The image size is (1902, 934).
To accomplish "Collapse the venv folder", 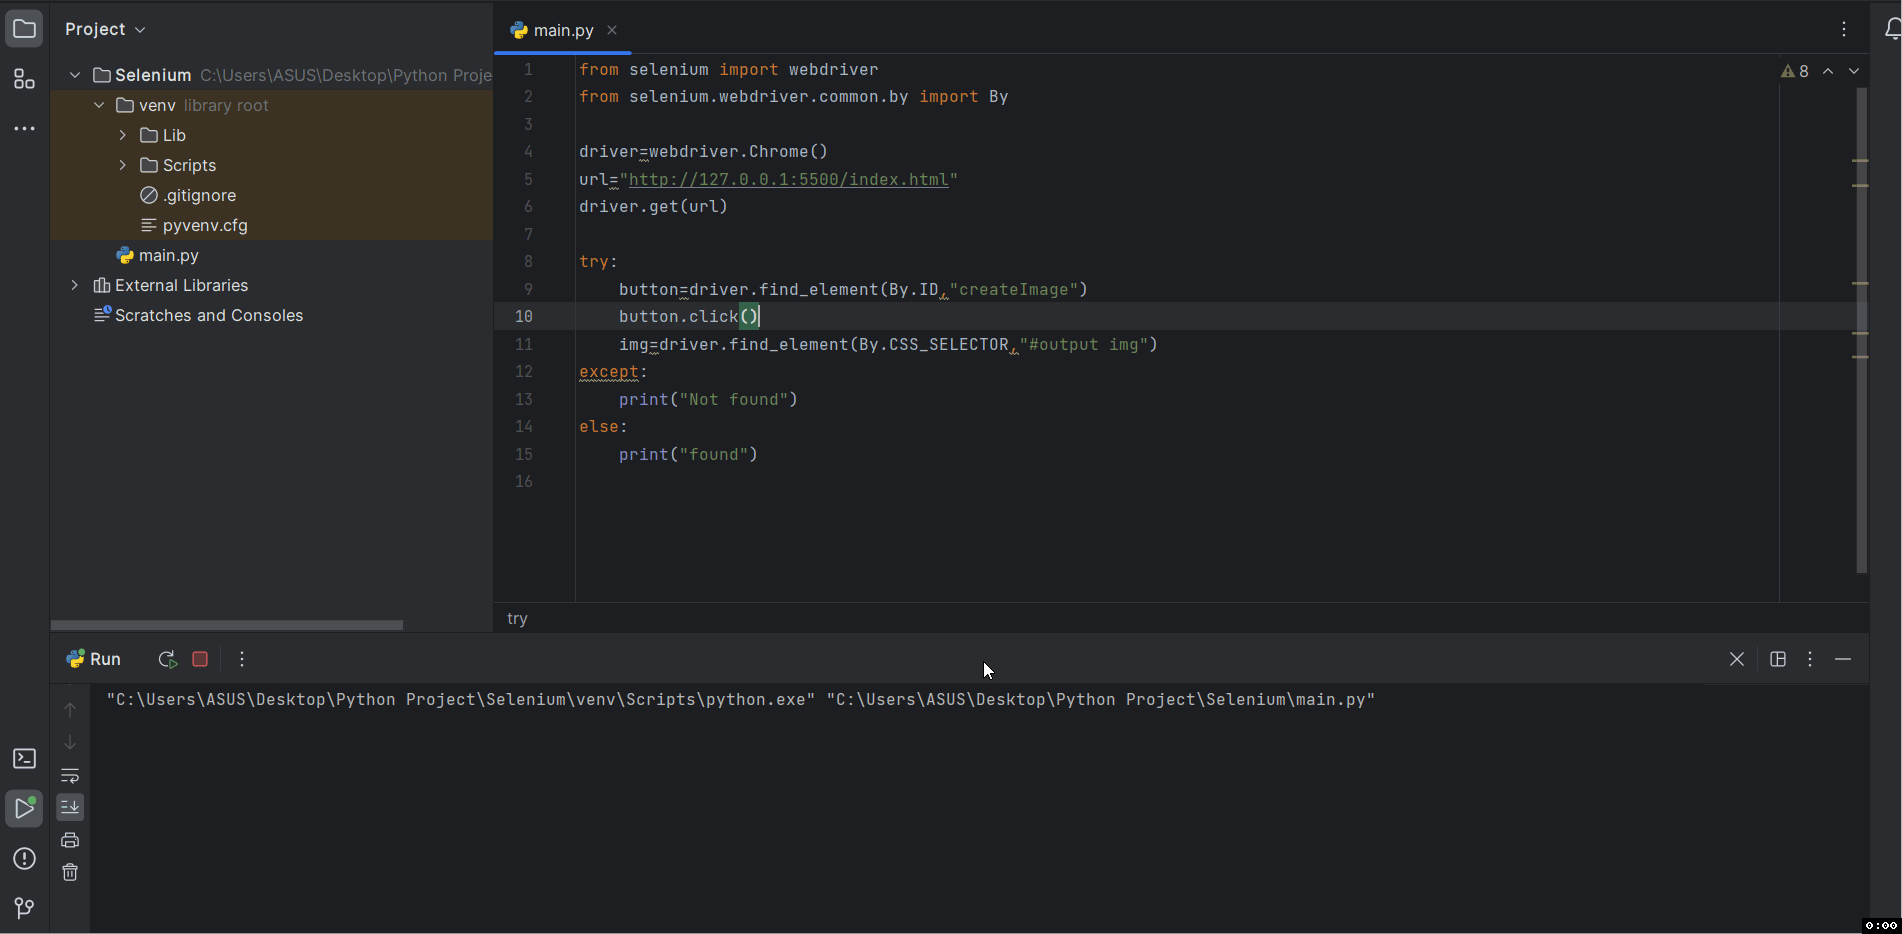I will coord(99,105).
